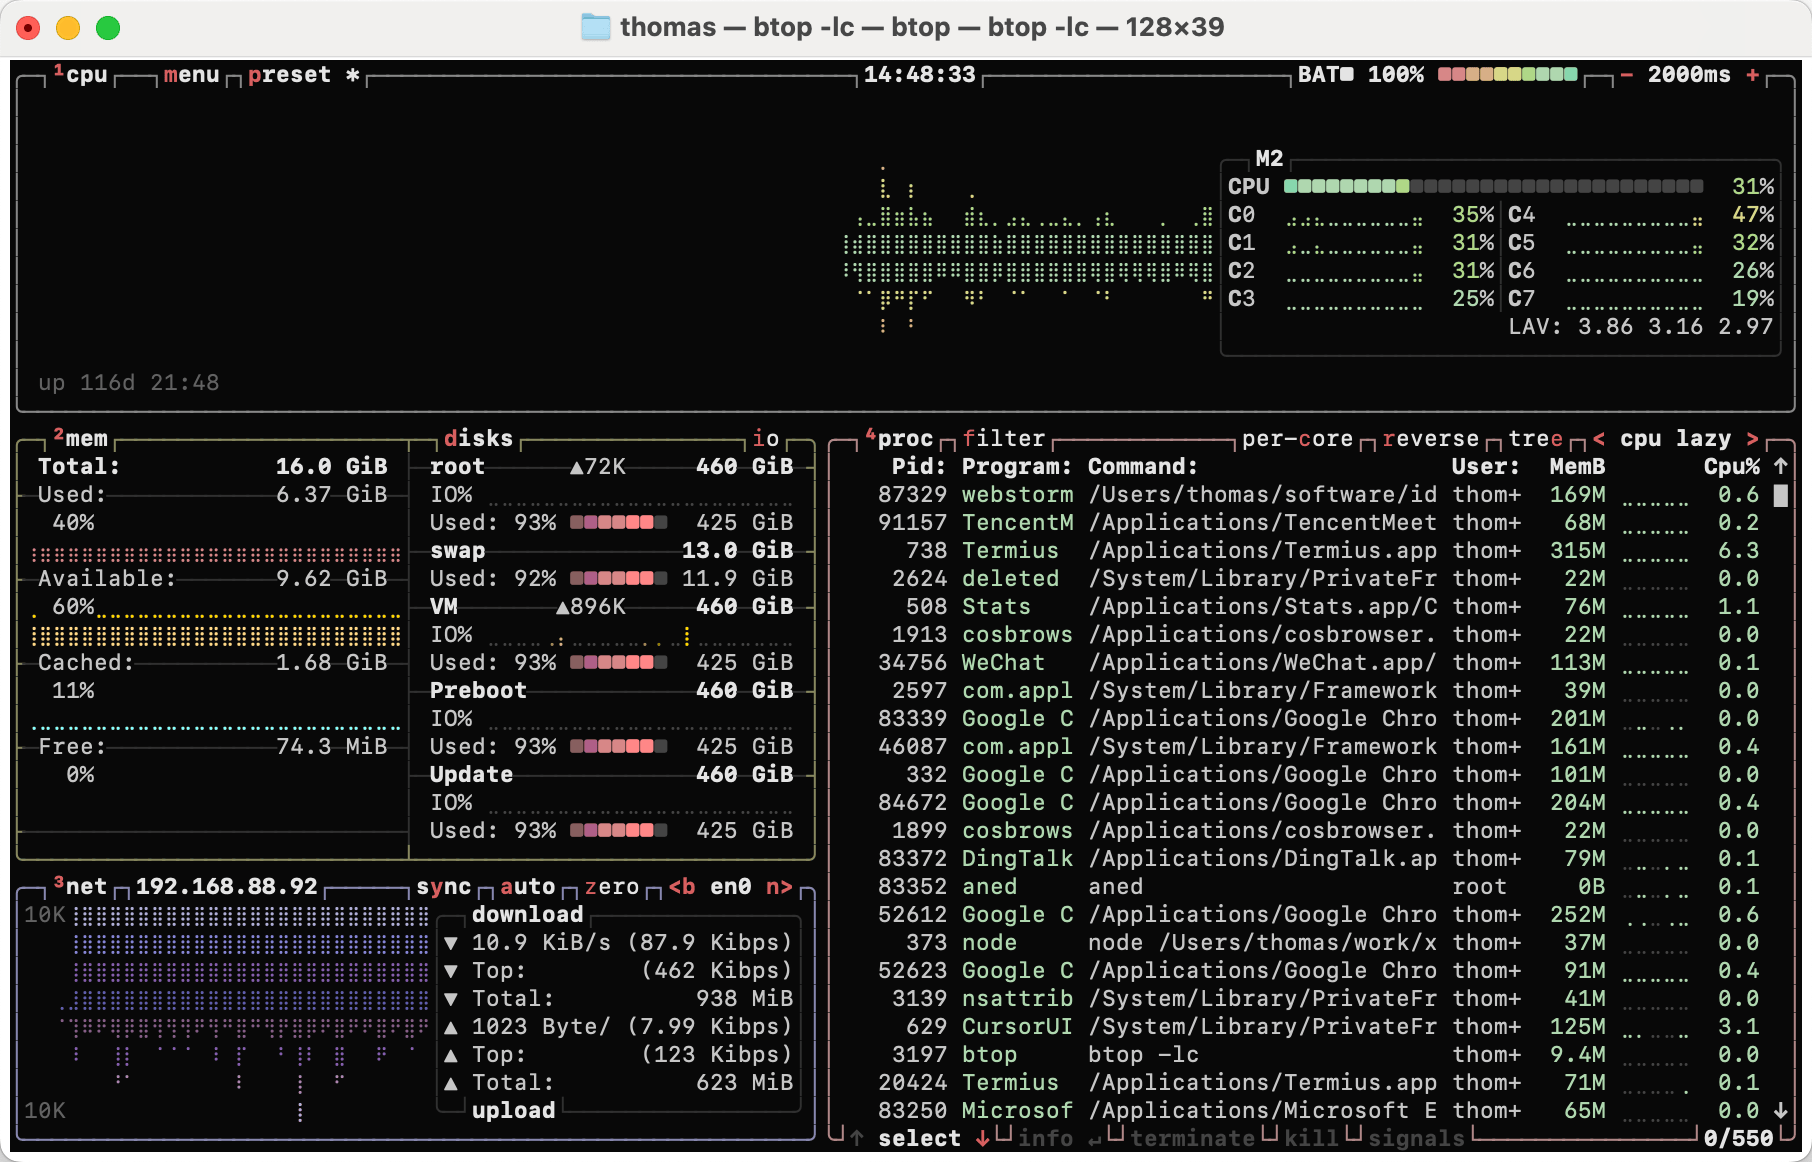
Task: Toggle net sync scaling
Action: [443, 886]
